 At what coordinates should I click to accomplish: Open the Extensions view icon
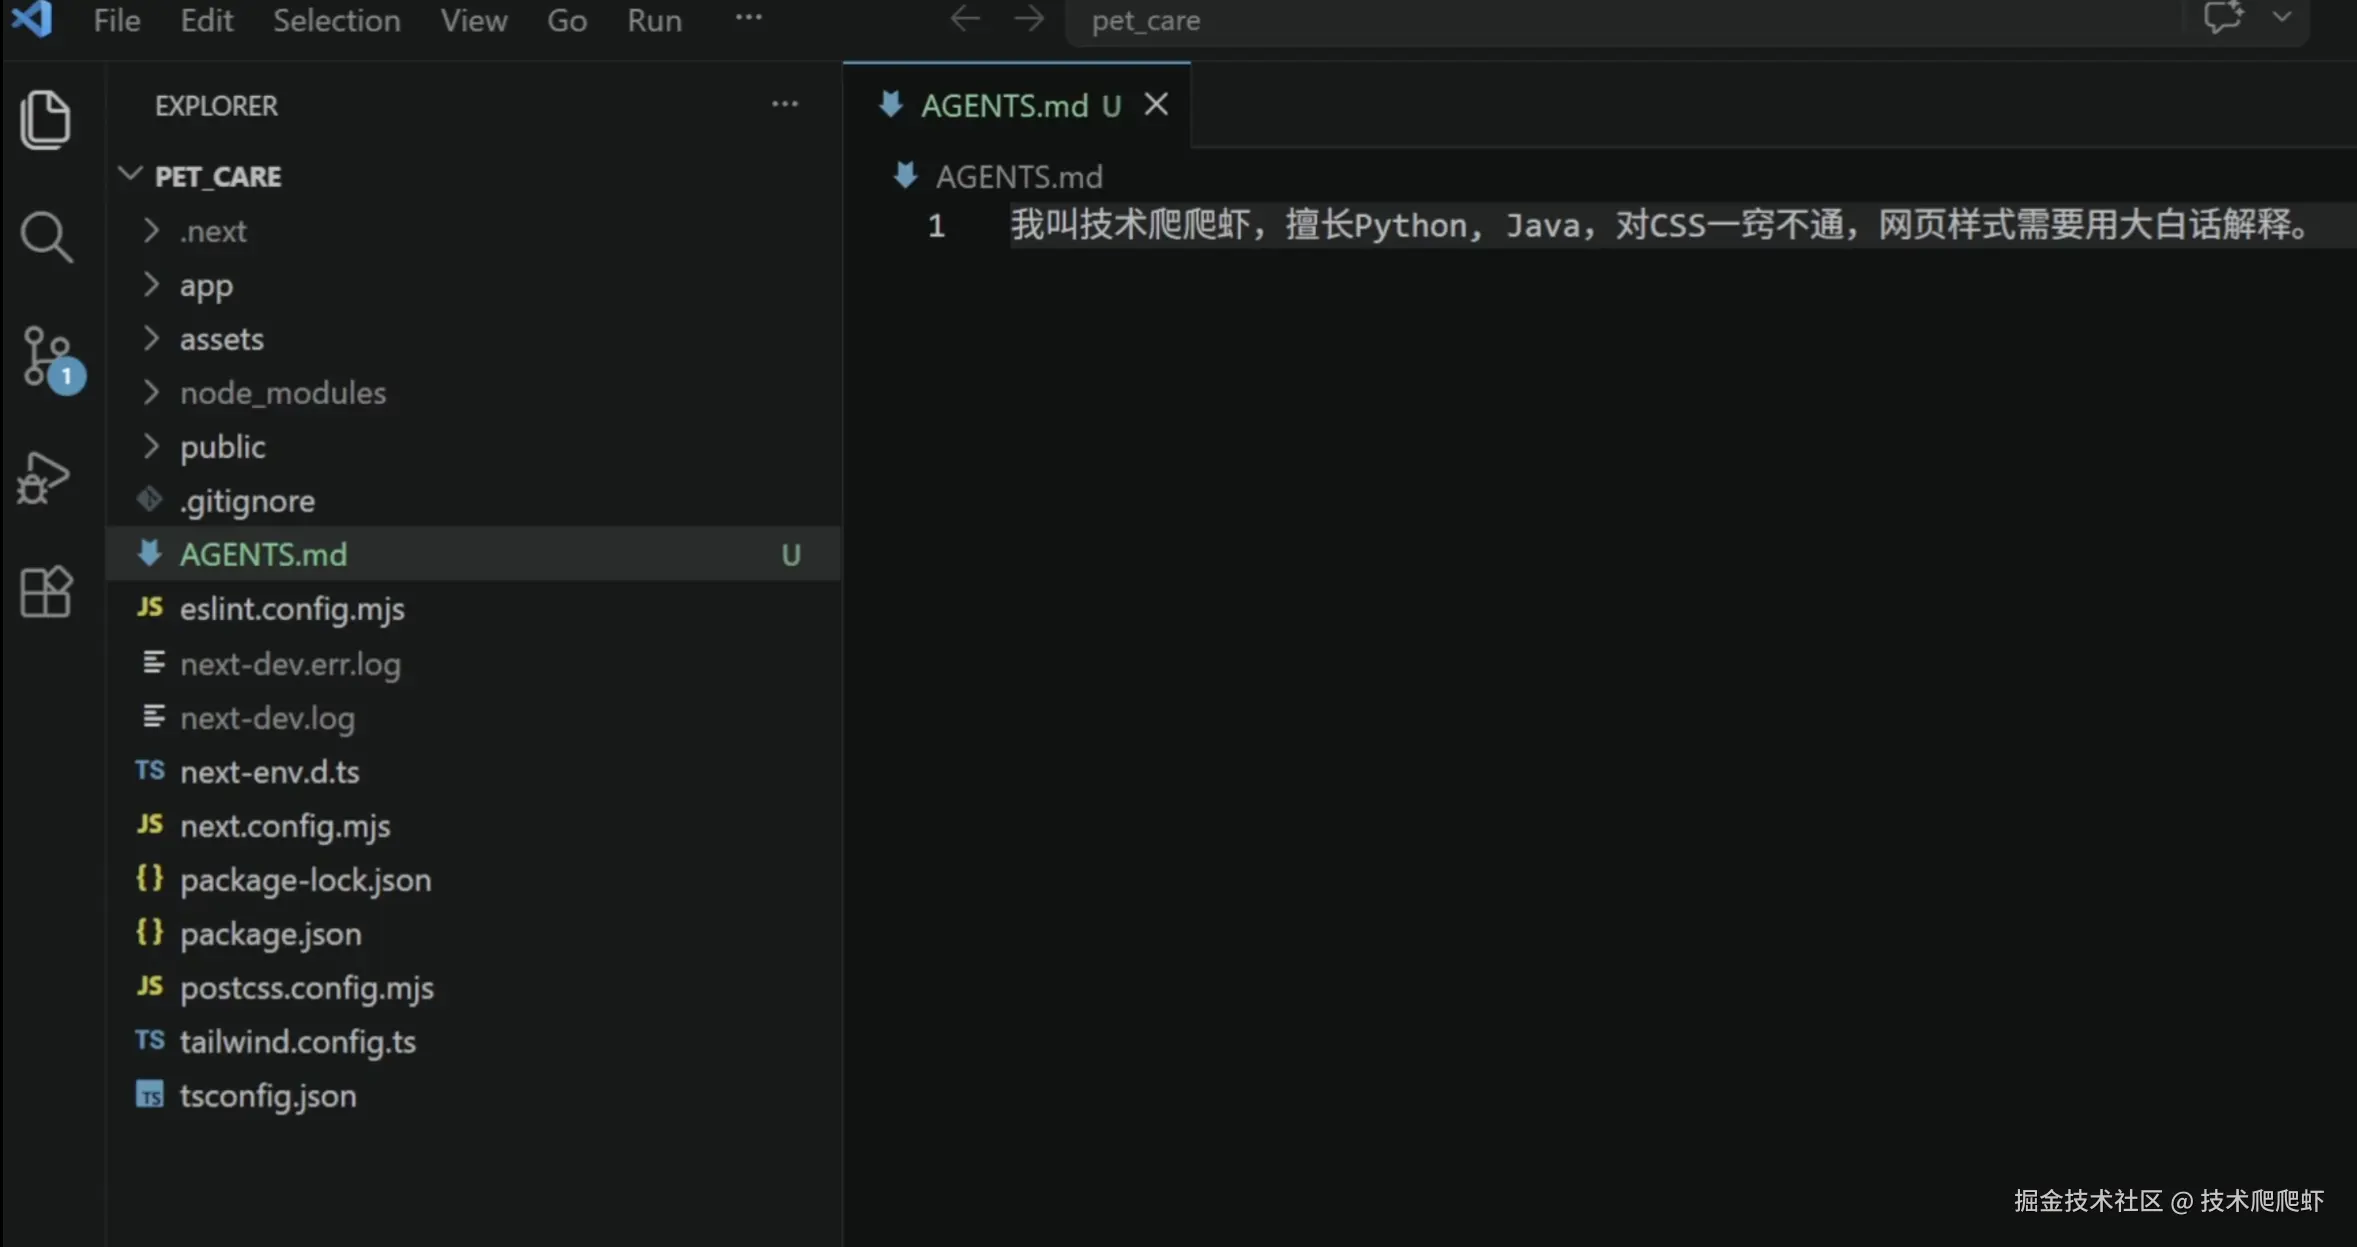tap(45, 592)
